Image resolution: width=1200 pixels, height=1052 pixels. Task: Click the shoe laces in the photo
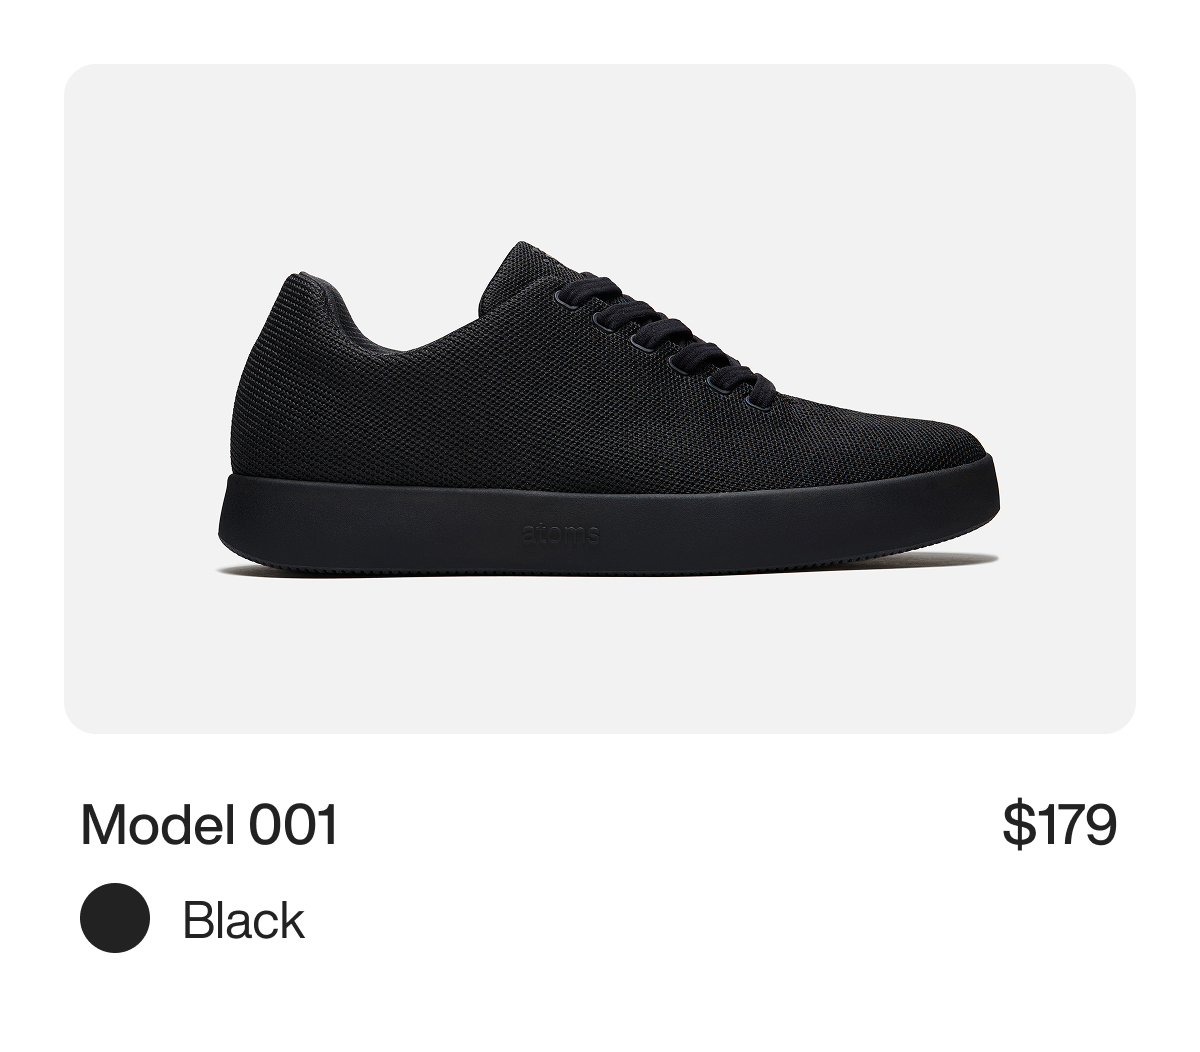(650, 330)
